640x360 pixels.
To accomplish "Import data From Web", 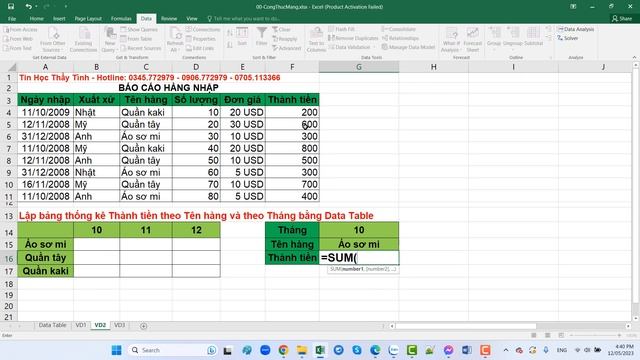I will coord(18,39).
